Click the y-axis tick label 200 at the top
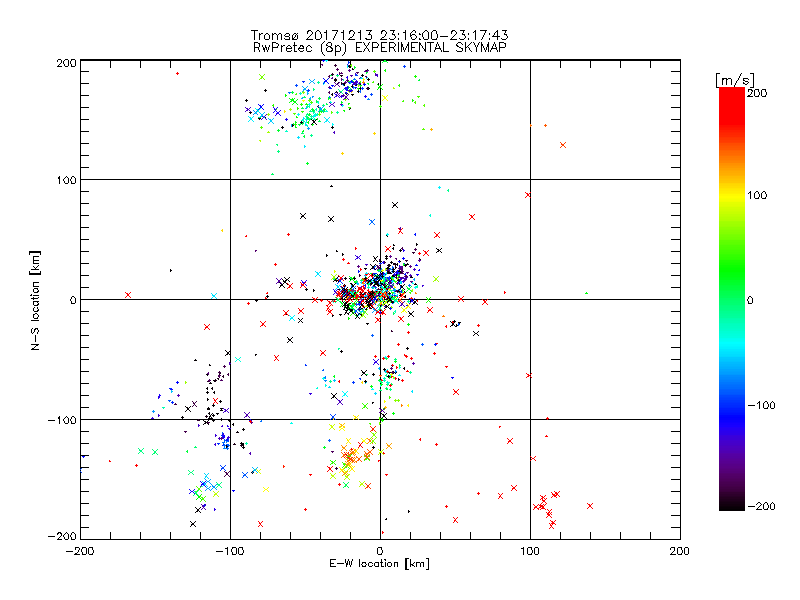The height and width of the screenshot is (600, 800). point(66,63)
